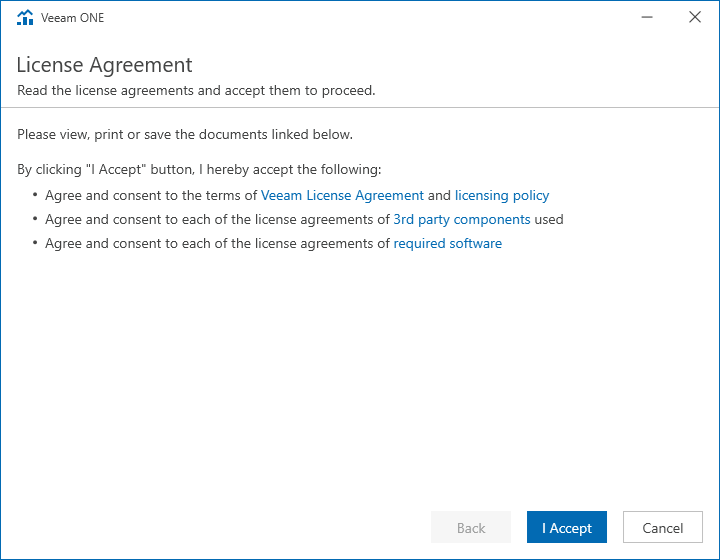This screenshot has width=720, height=560.
Task: Click the "Please view, print or save" sentence
Action: pyautogui.click(x=185, y=134)
